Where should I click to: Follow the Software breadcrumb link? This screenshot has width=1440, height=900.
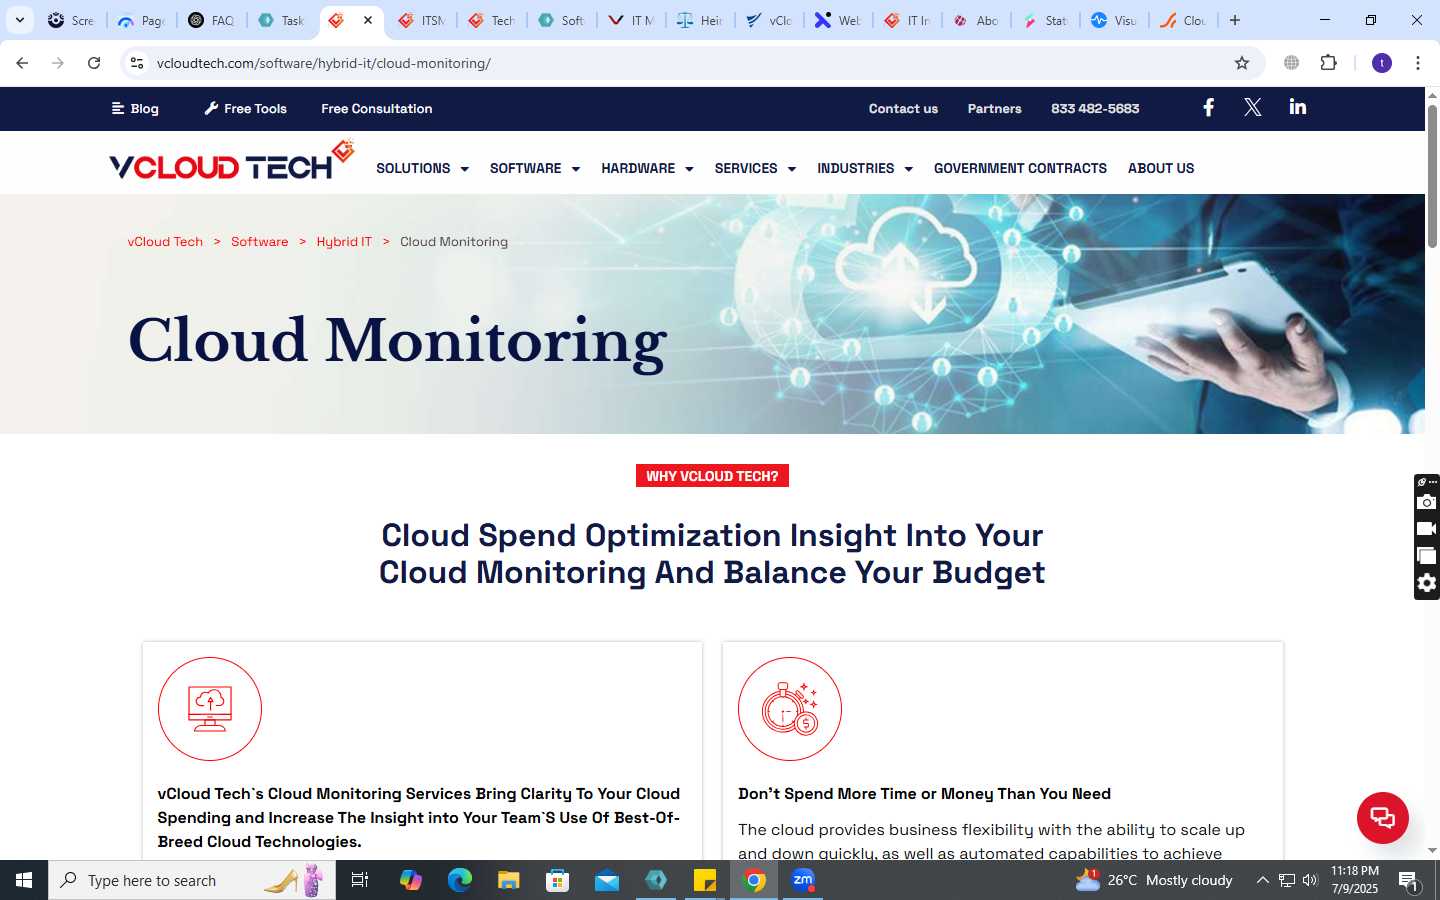tap(259, 241)
